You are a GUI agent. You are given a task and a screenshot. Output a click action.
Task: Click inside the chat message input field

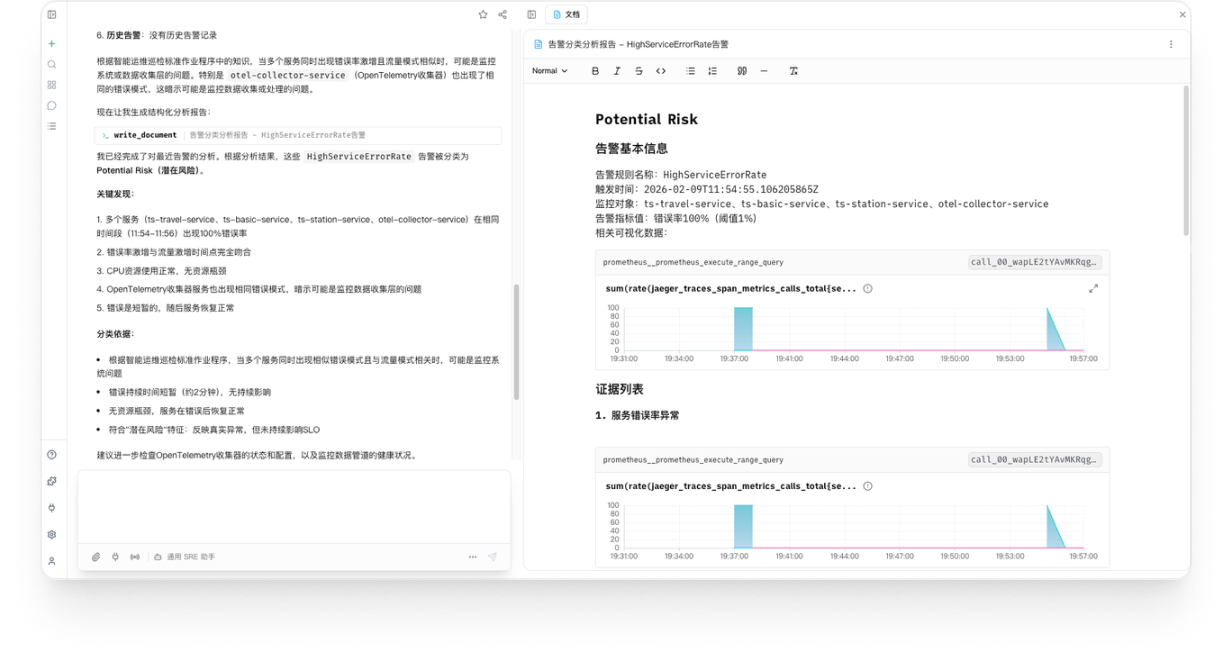coord(293,505)
